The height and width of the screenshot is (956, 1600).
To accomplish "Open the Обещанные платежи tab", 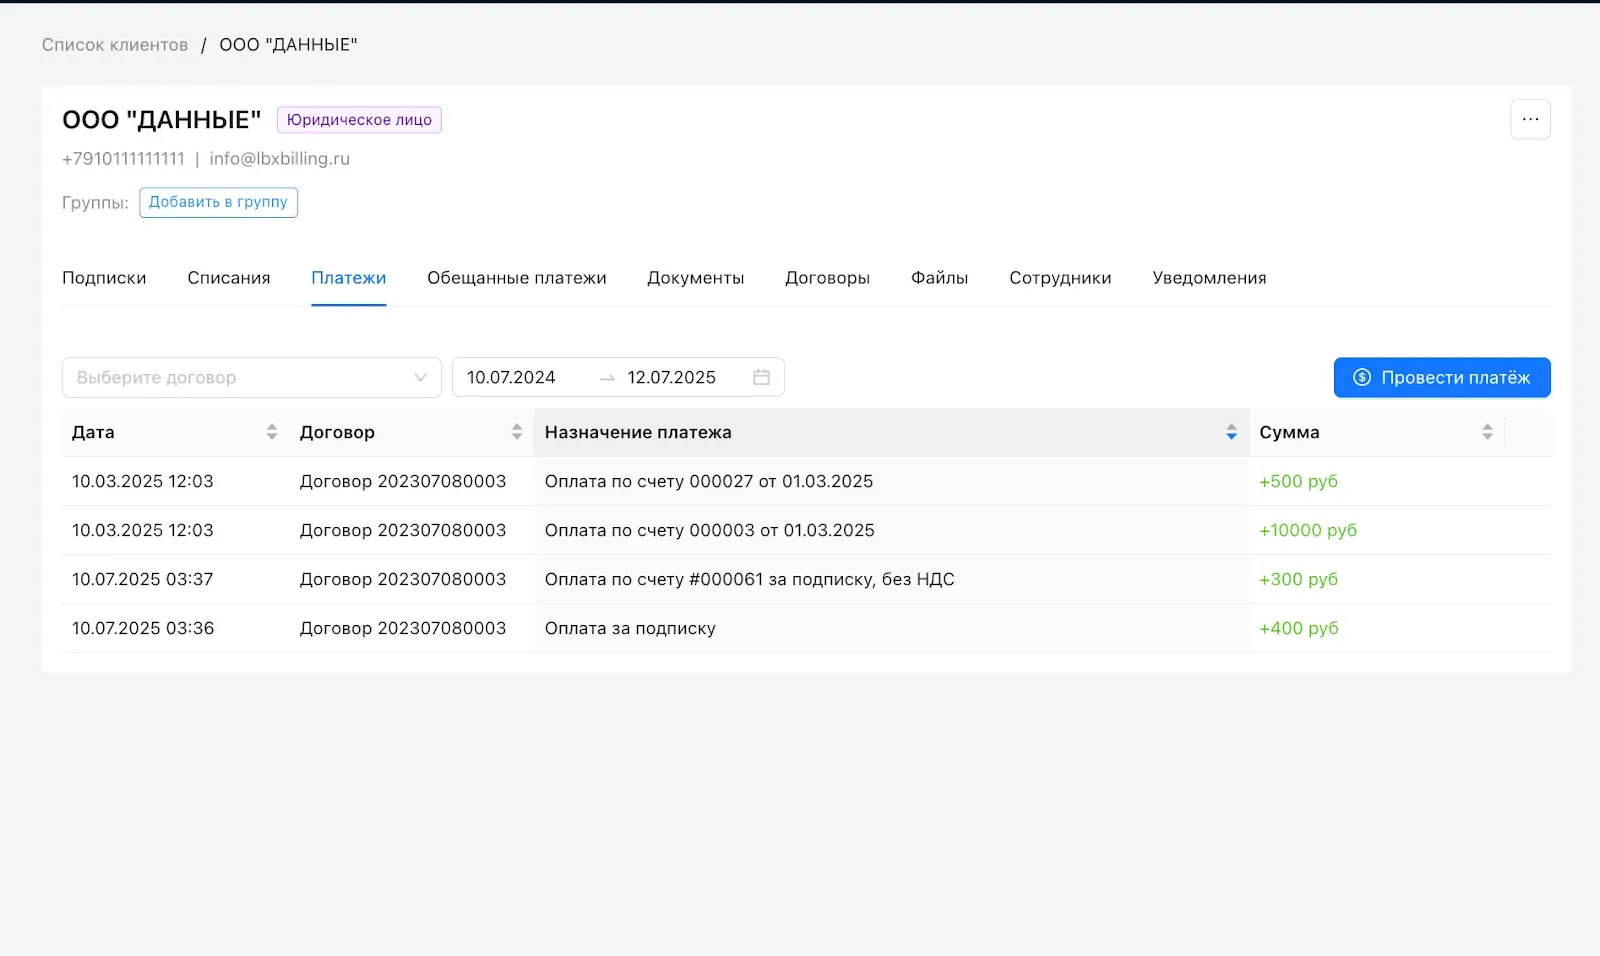I will 517,278.
